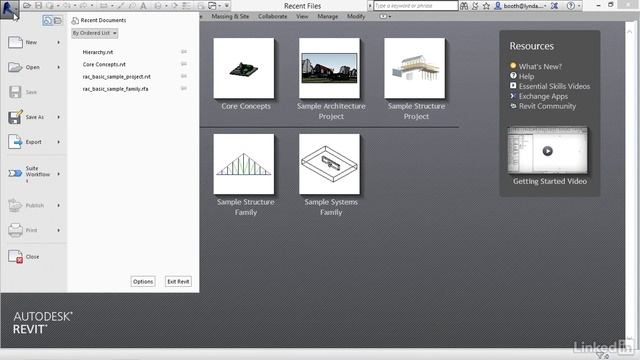Image resolution: width=640 pixels, height=360 pixels.
Task: Switch to the Modify ribbon tab
Action: 356,16
